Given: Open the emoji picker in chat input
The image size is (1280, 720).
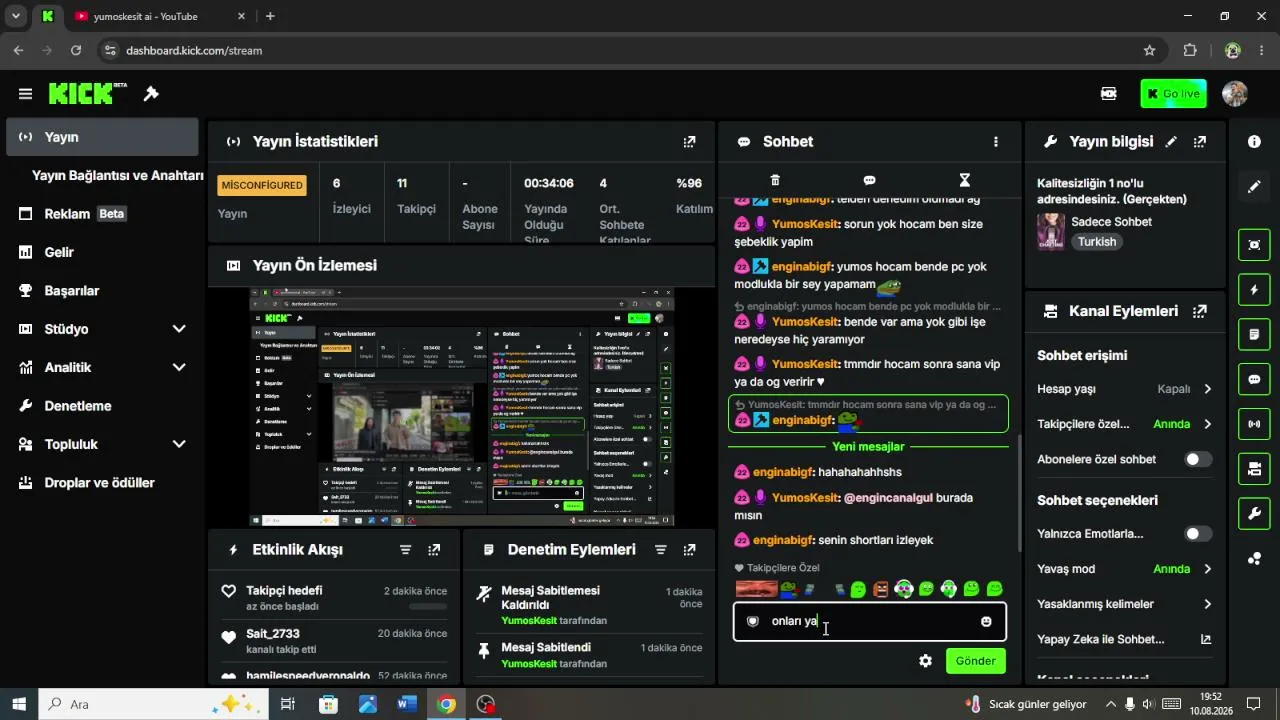Looking at the screenshot, I should point(986,622).
